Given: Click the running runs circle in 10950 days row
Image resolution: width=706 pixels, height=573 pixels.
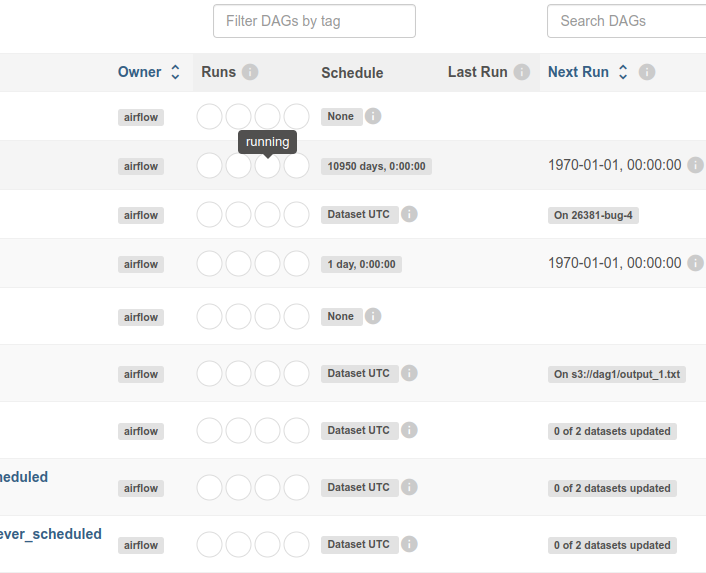Looking at the screenshot, I should tap(267, 166).
